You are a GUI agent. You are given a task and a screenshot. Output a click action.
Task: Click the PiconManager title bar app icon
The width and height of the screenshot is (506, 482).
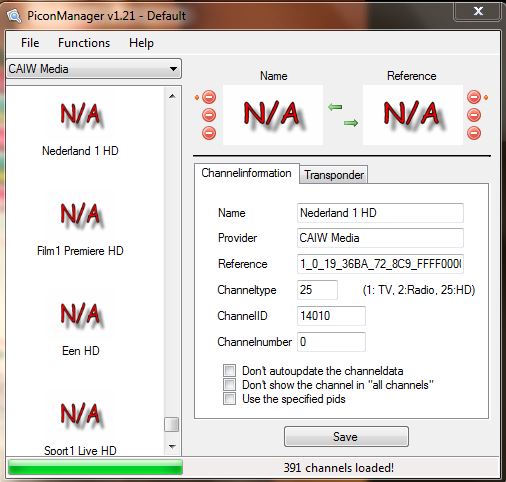pos(14,16)
